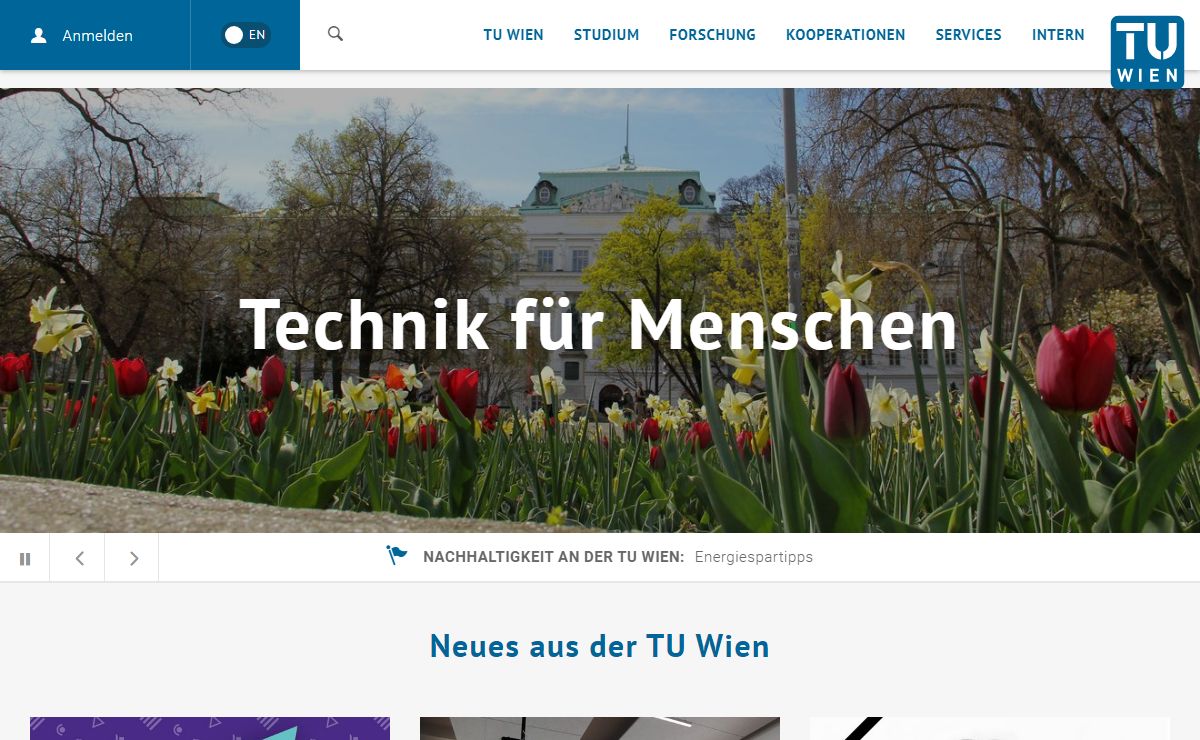
Task: Click the TU Wien logo
Action: [x=1147, y=52]
